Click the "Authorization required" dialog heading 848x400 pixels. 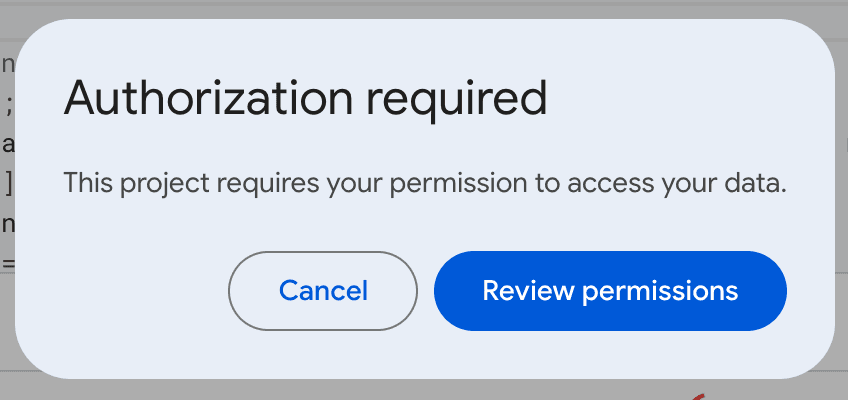coord(305,100)
